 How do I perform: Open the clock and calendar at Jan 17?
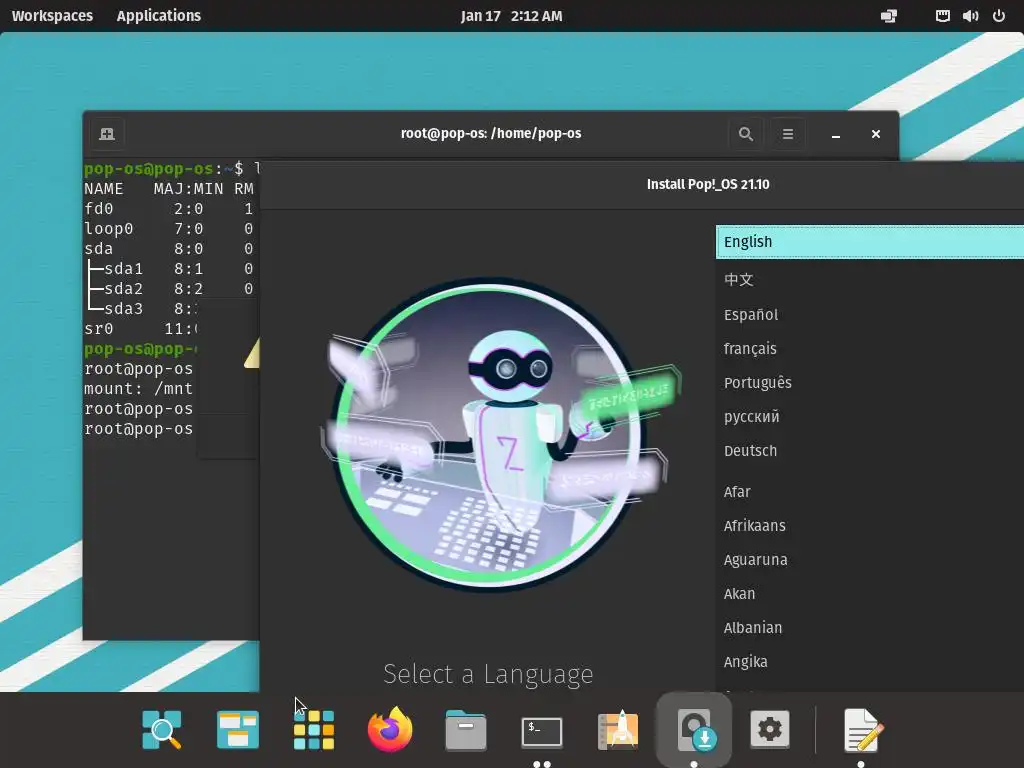511,16
